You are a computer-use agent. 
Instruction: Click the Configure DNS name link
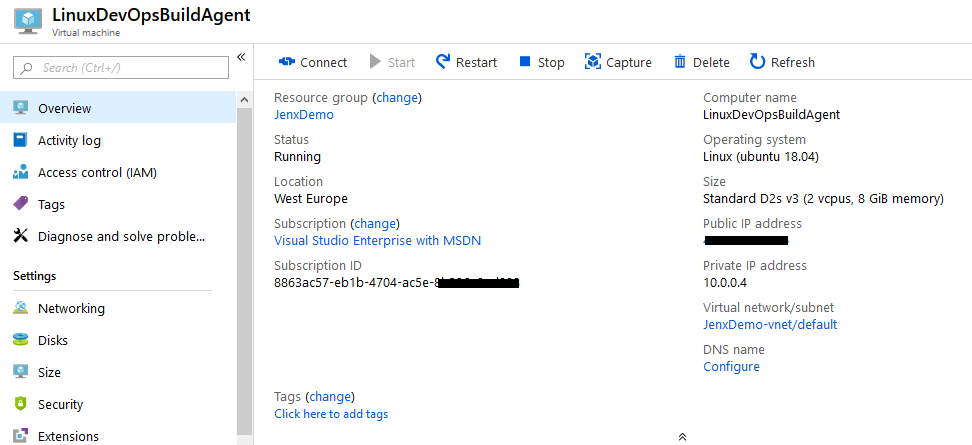731,366
